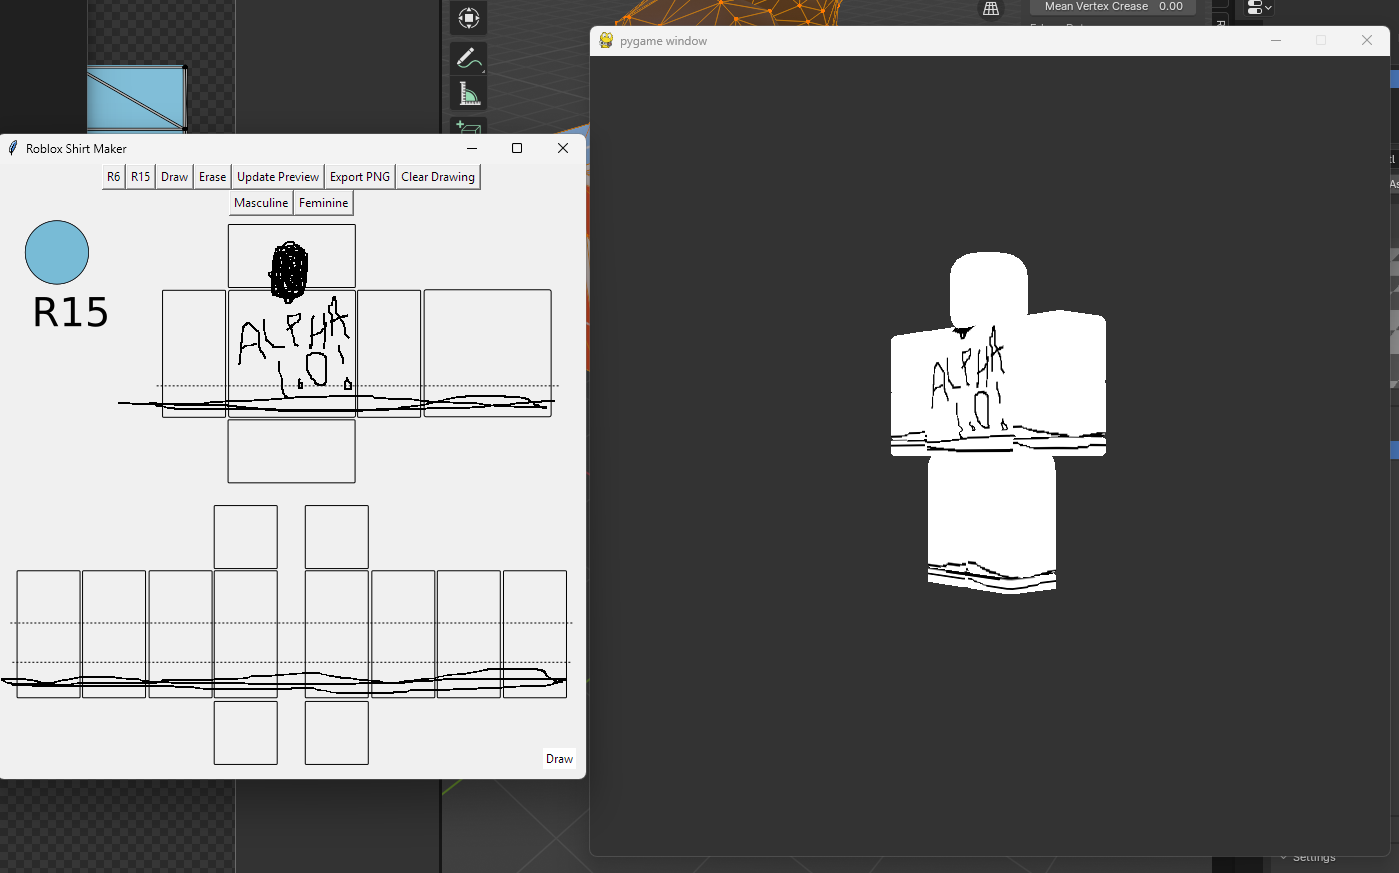Viewport: 1399px width, 873px height.
Task: Click the R15 label under the color circle
Action: (x=70, y=313)
